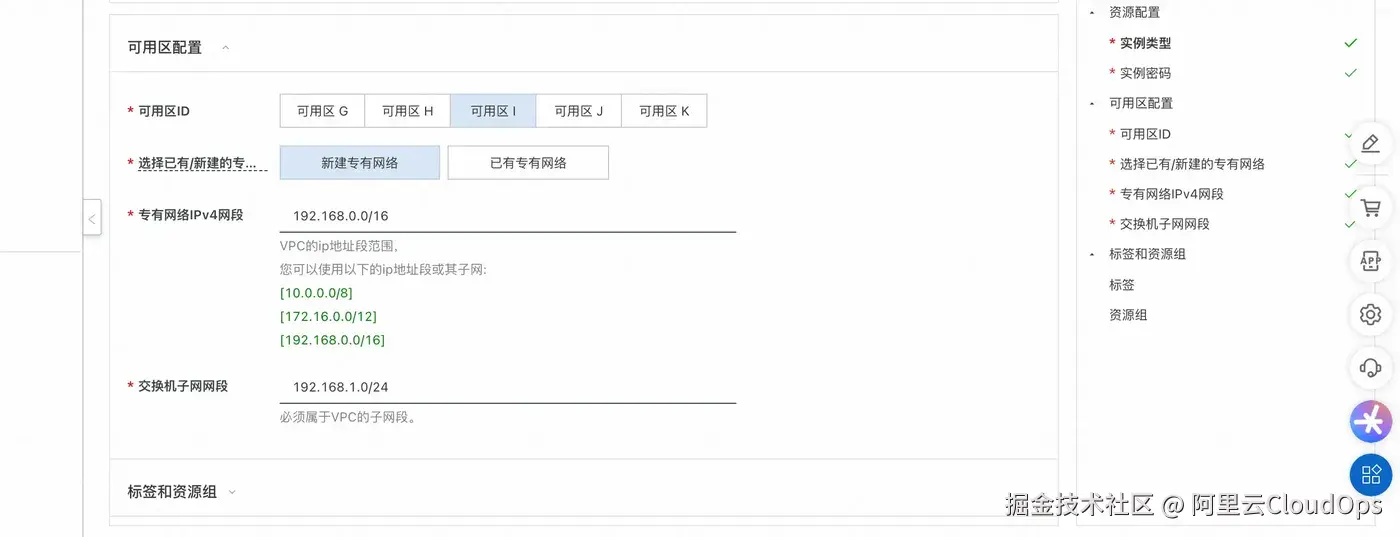
Task: Click the 资源组 outline link
Action: [x=1128, y=315]
